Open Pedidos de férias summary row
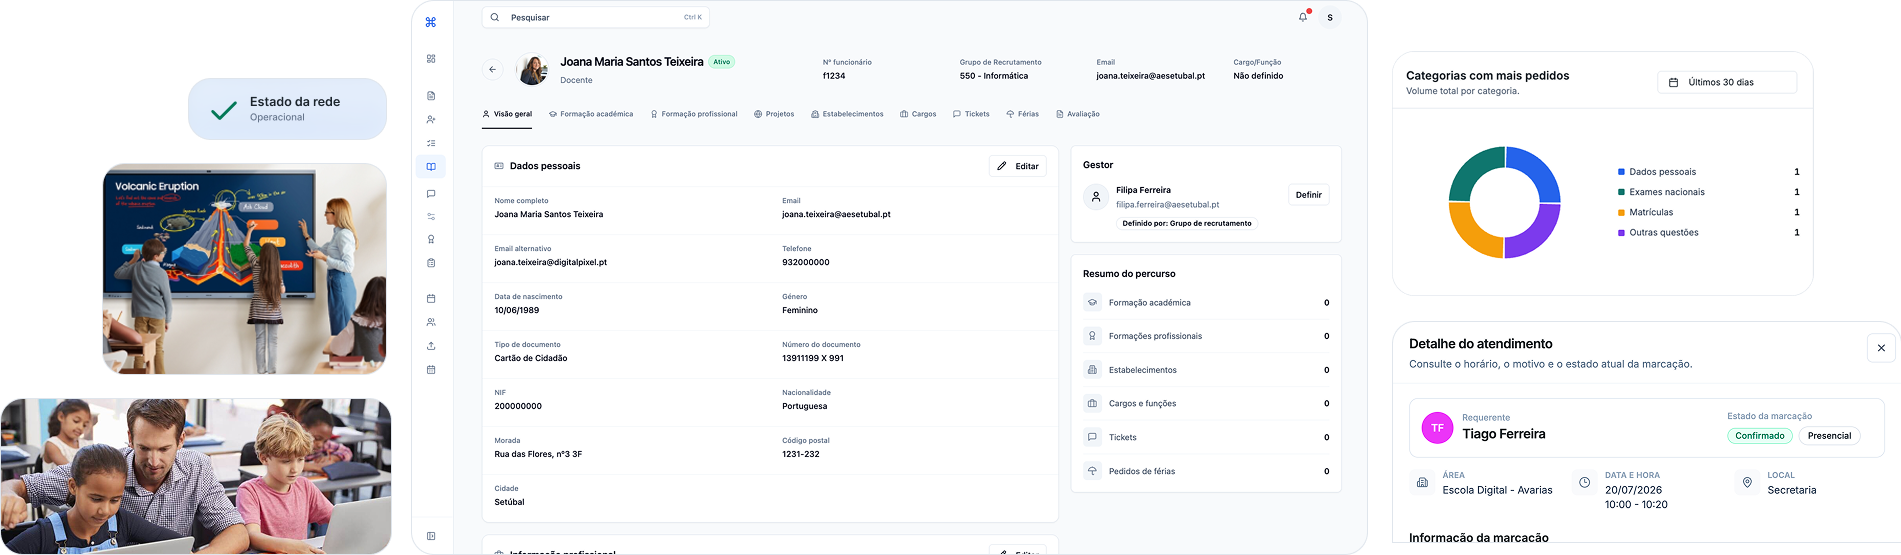 pos(1206,471)
